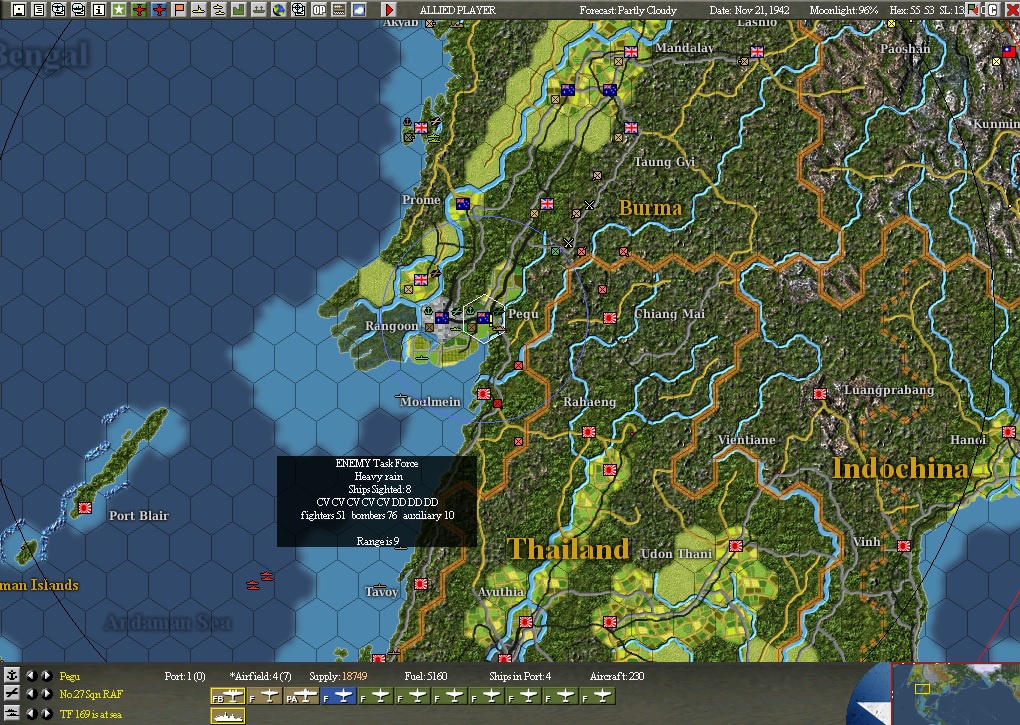Select the tan F fighter squadron icon
Viewport: 1020px width, 725px height.
coord(265,696)
